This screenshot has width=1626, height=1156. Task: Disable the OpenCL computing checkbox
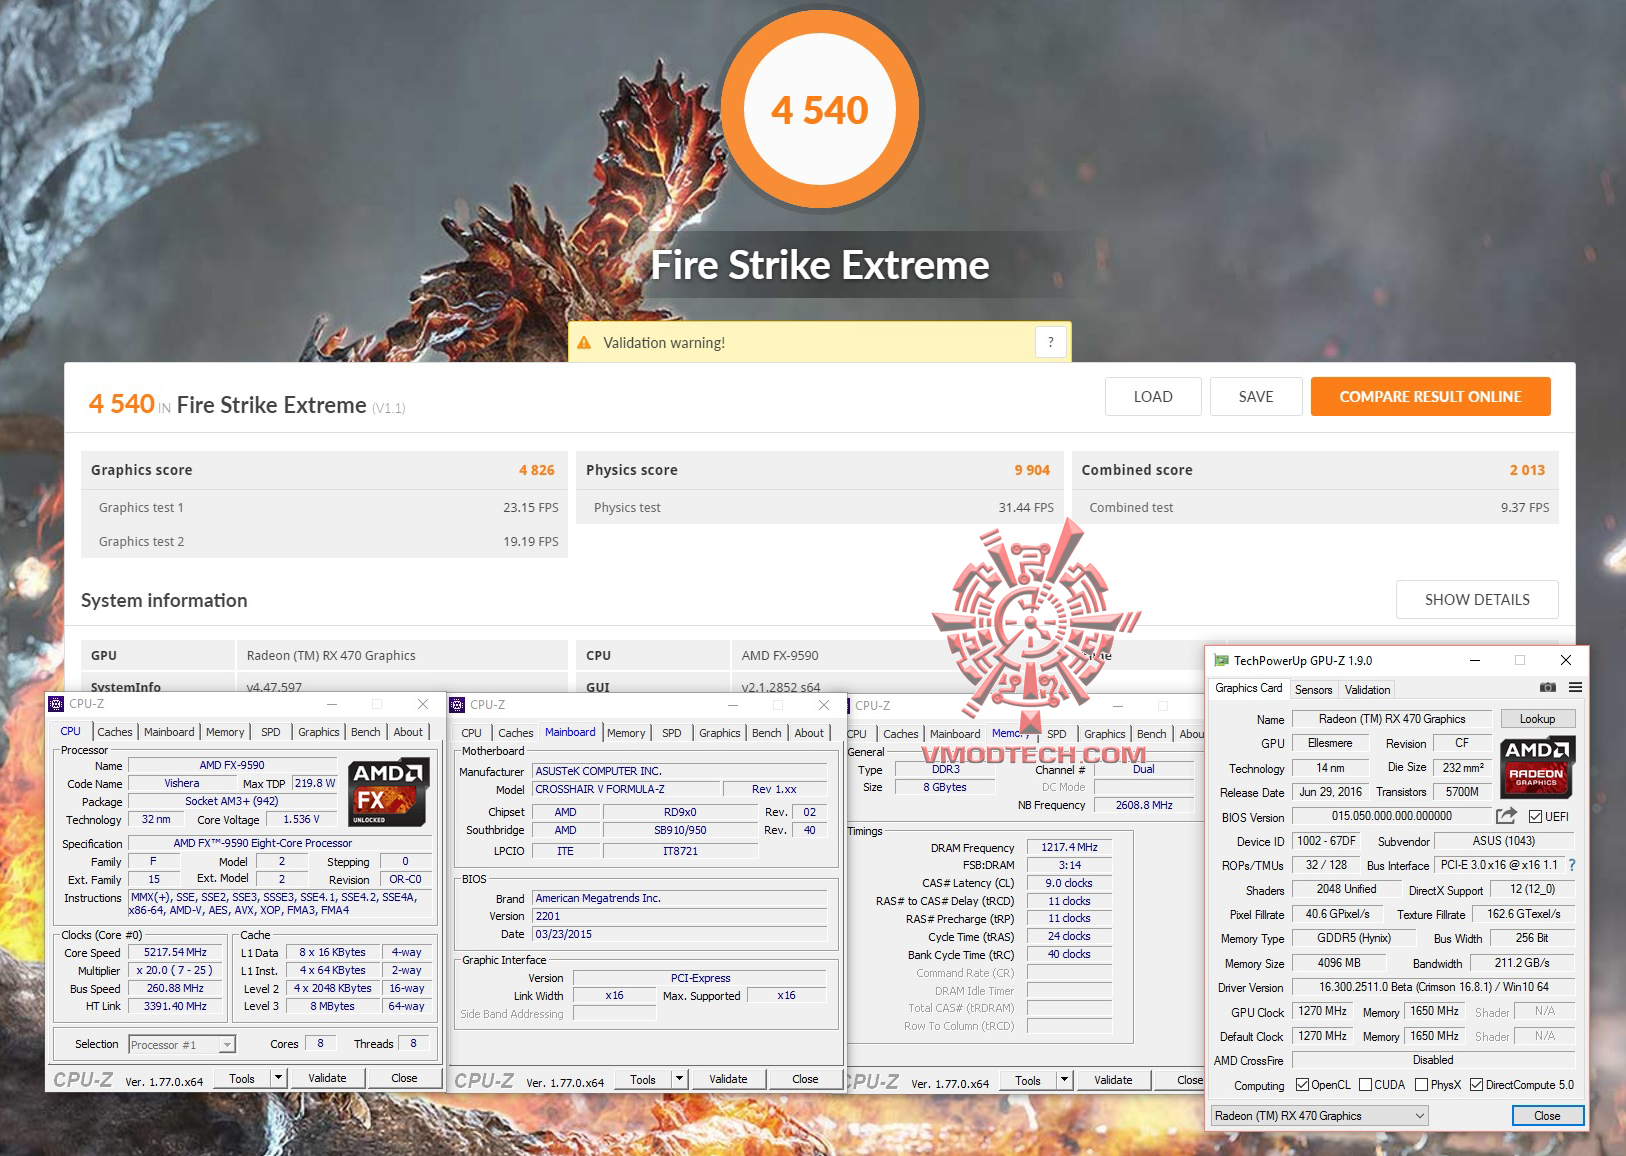1303,1084
